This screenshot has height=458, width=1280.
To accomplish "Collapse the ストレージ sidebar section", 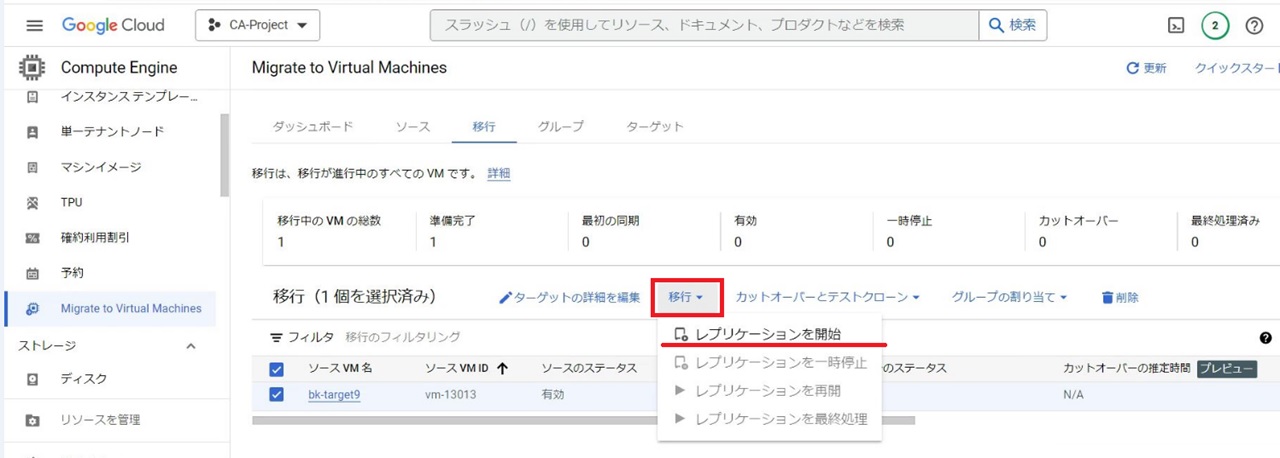I will pyautogui.click(x=191, y=346).
